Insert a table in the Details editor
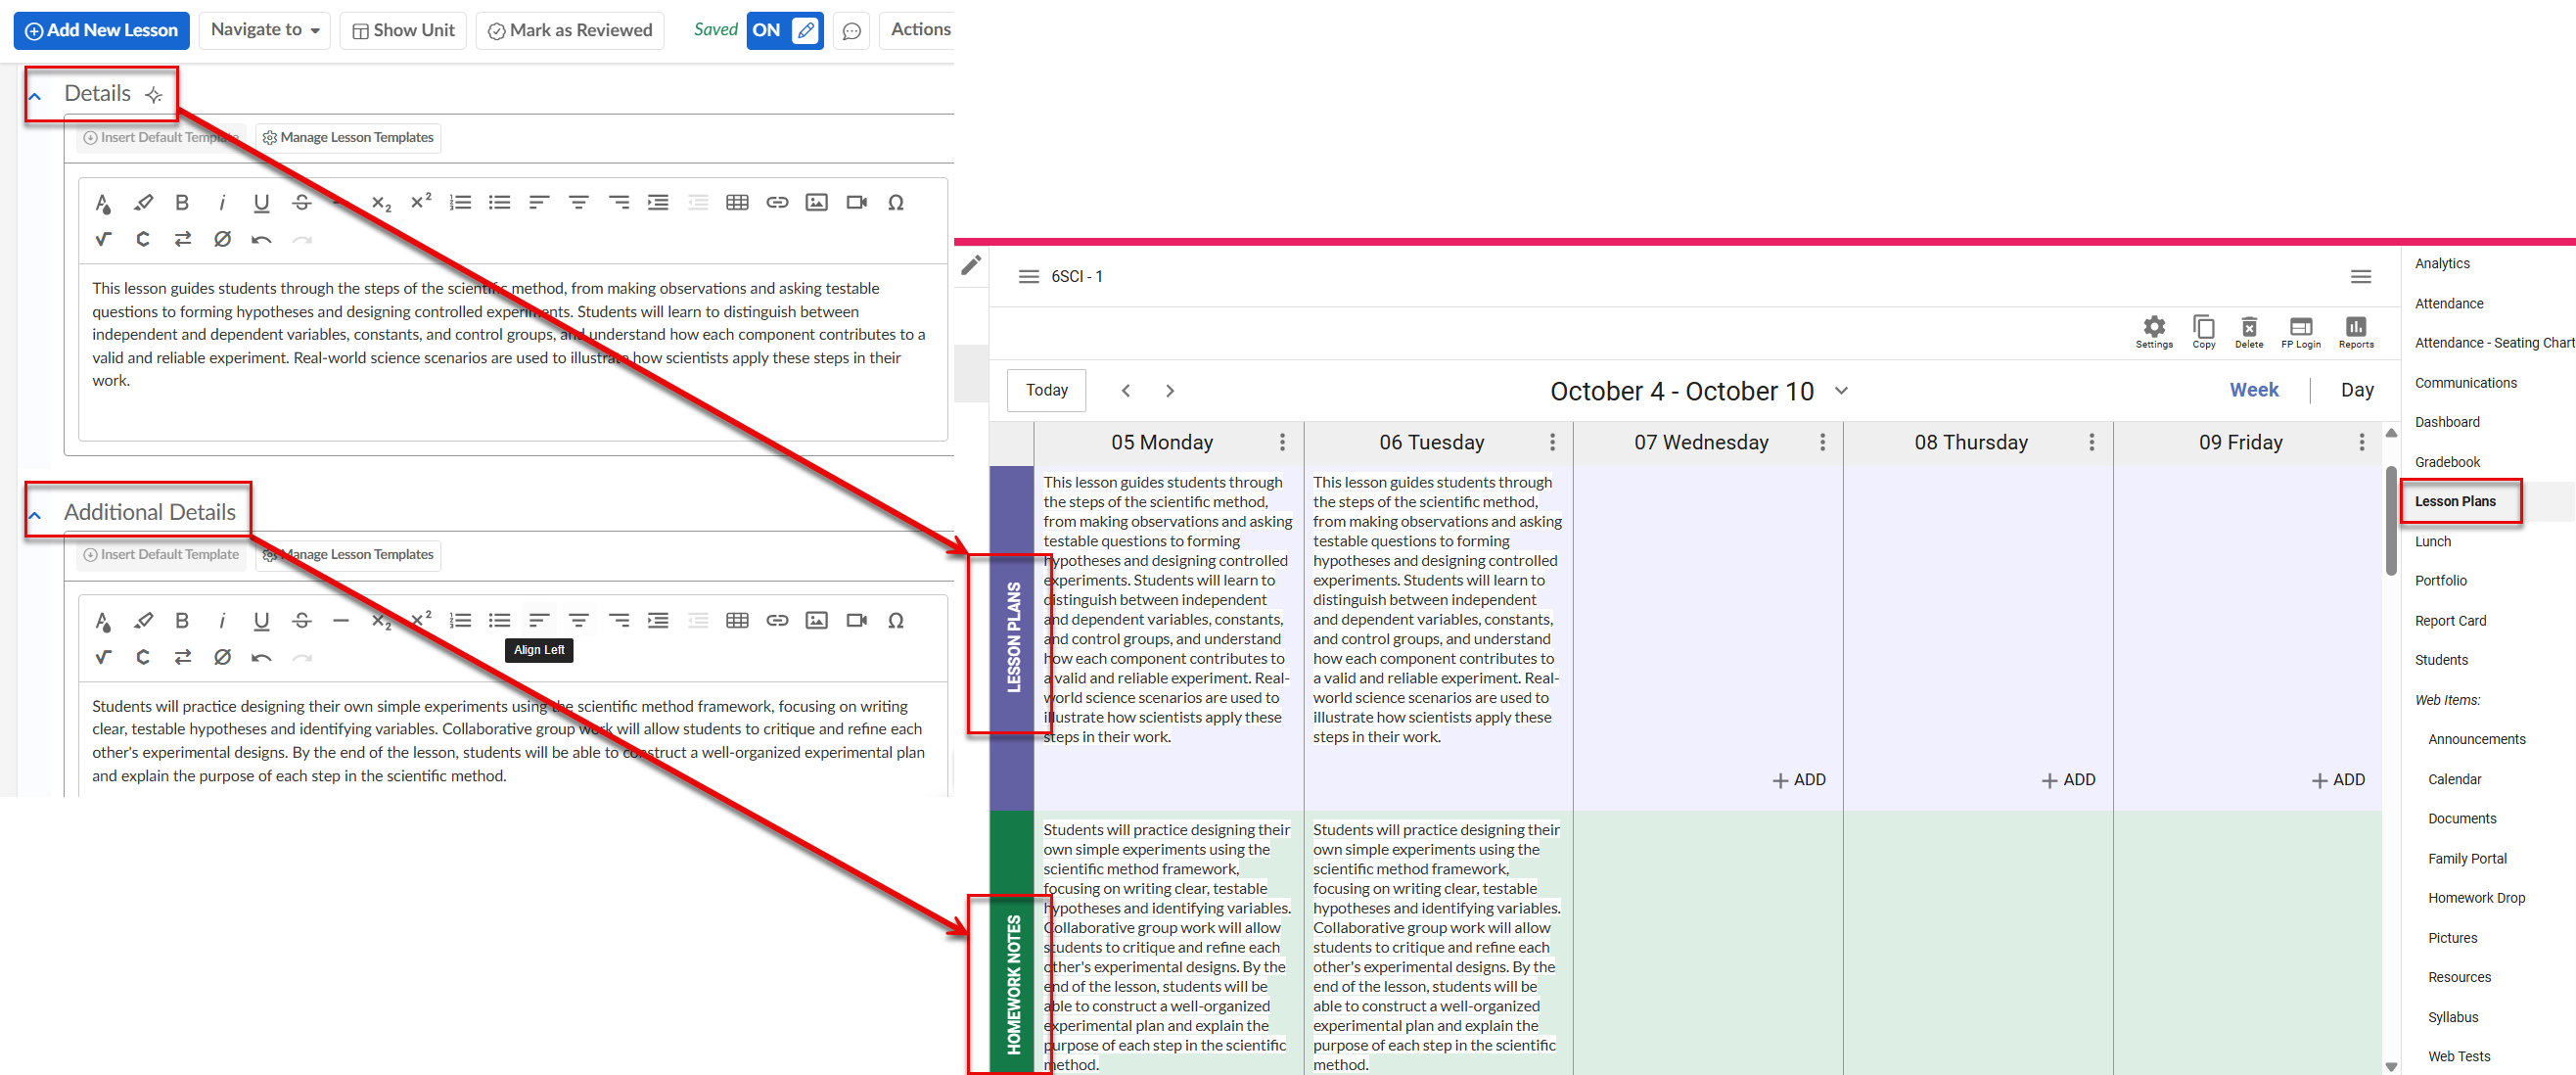The width and height of the screenshot is (2576, 1075). [737, 203]
